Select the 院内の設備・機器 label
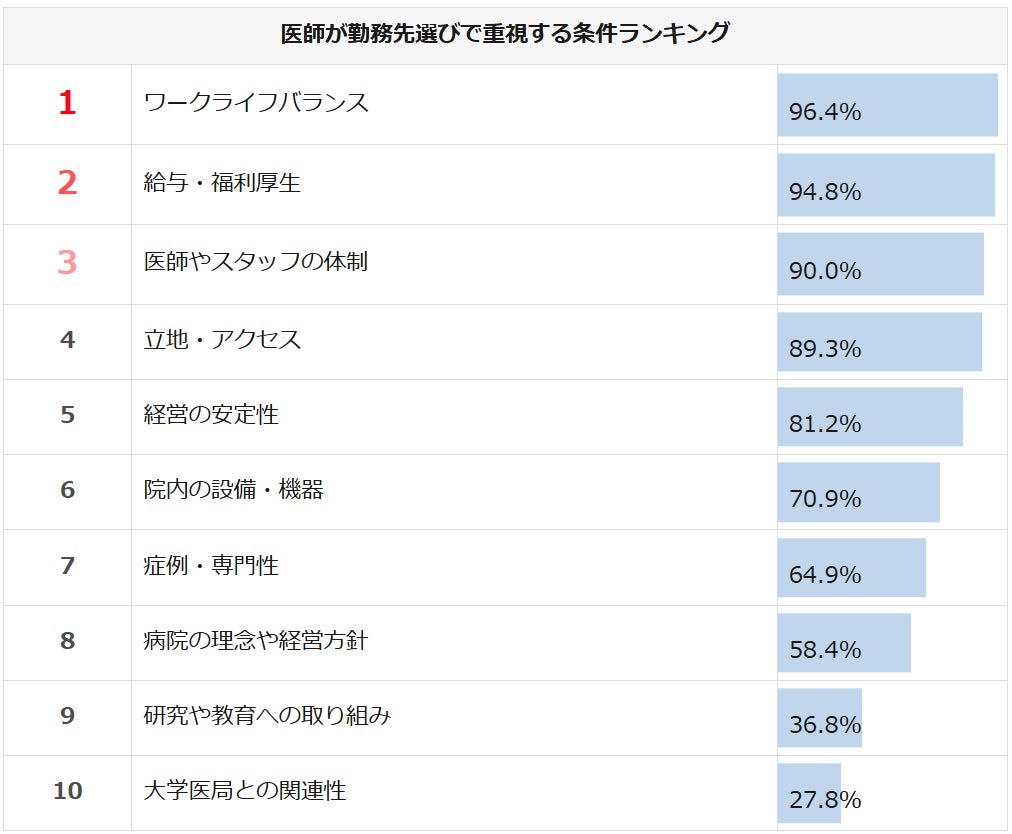 coord(234,490)
